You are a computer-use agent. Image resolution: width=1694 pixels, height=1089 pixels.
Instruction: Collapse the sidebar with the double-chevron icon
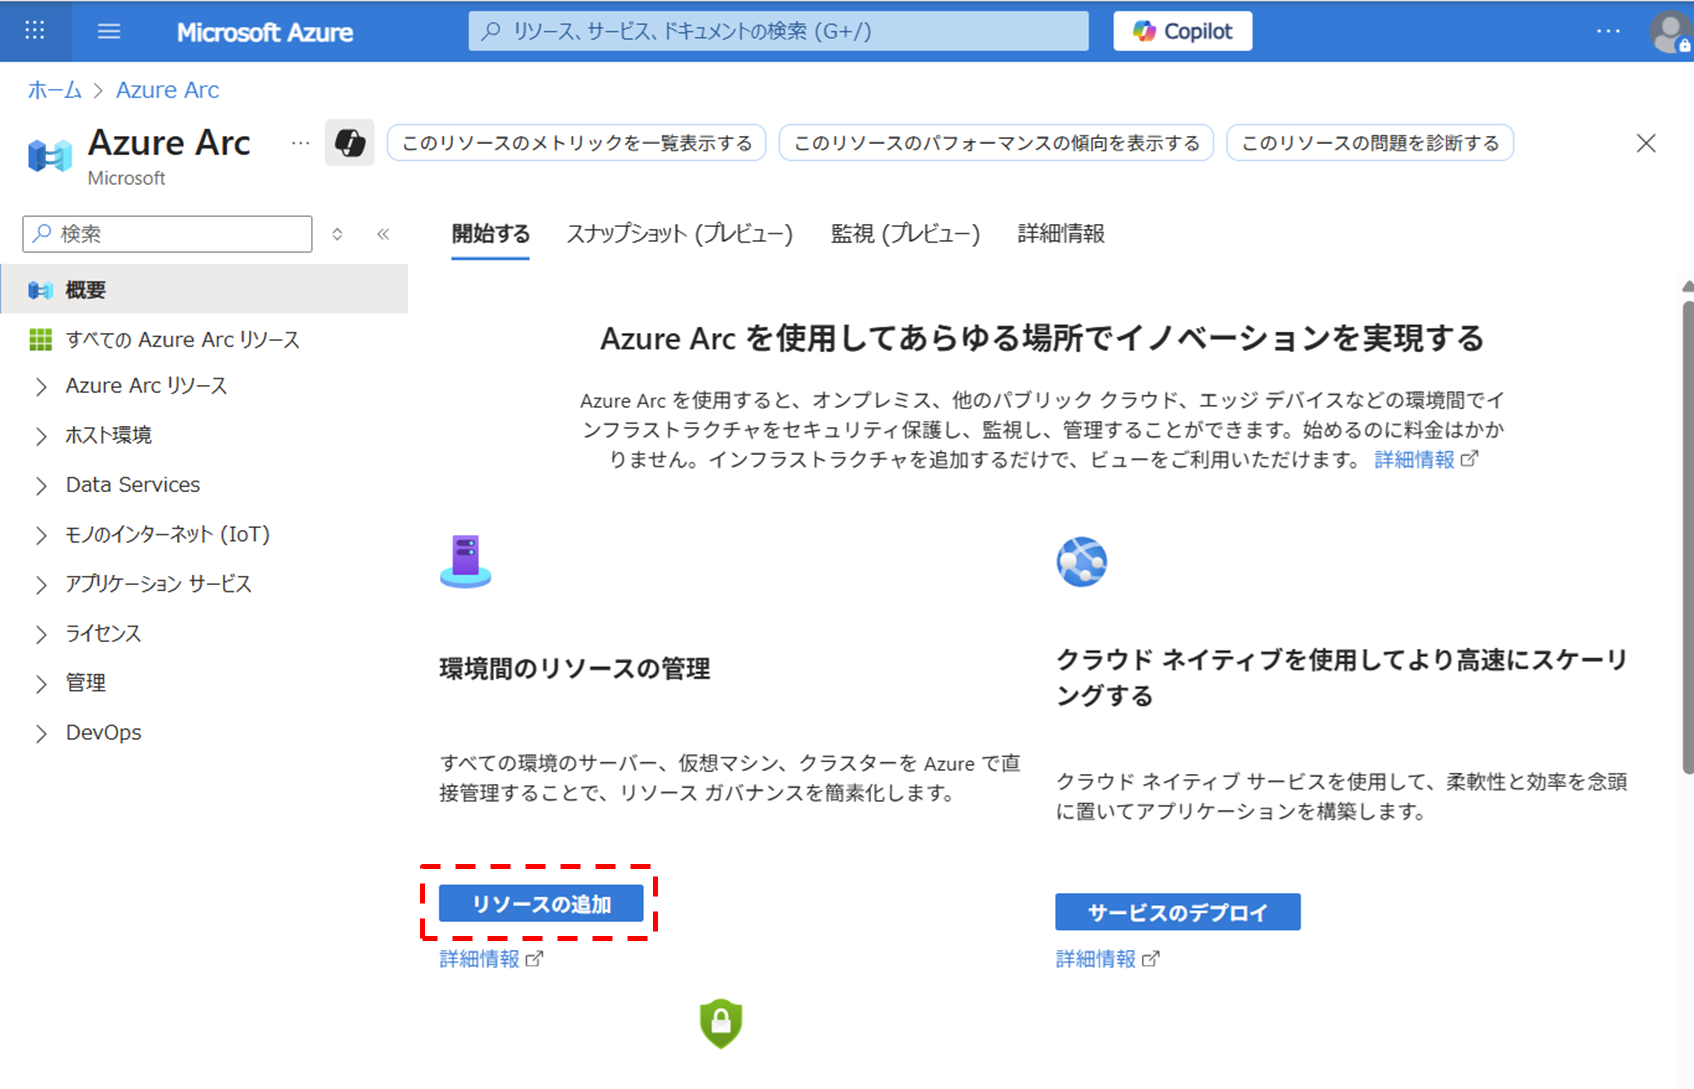[x=383, y=233]
